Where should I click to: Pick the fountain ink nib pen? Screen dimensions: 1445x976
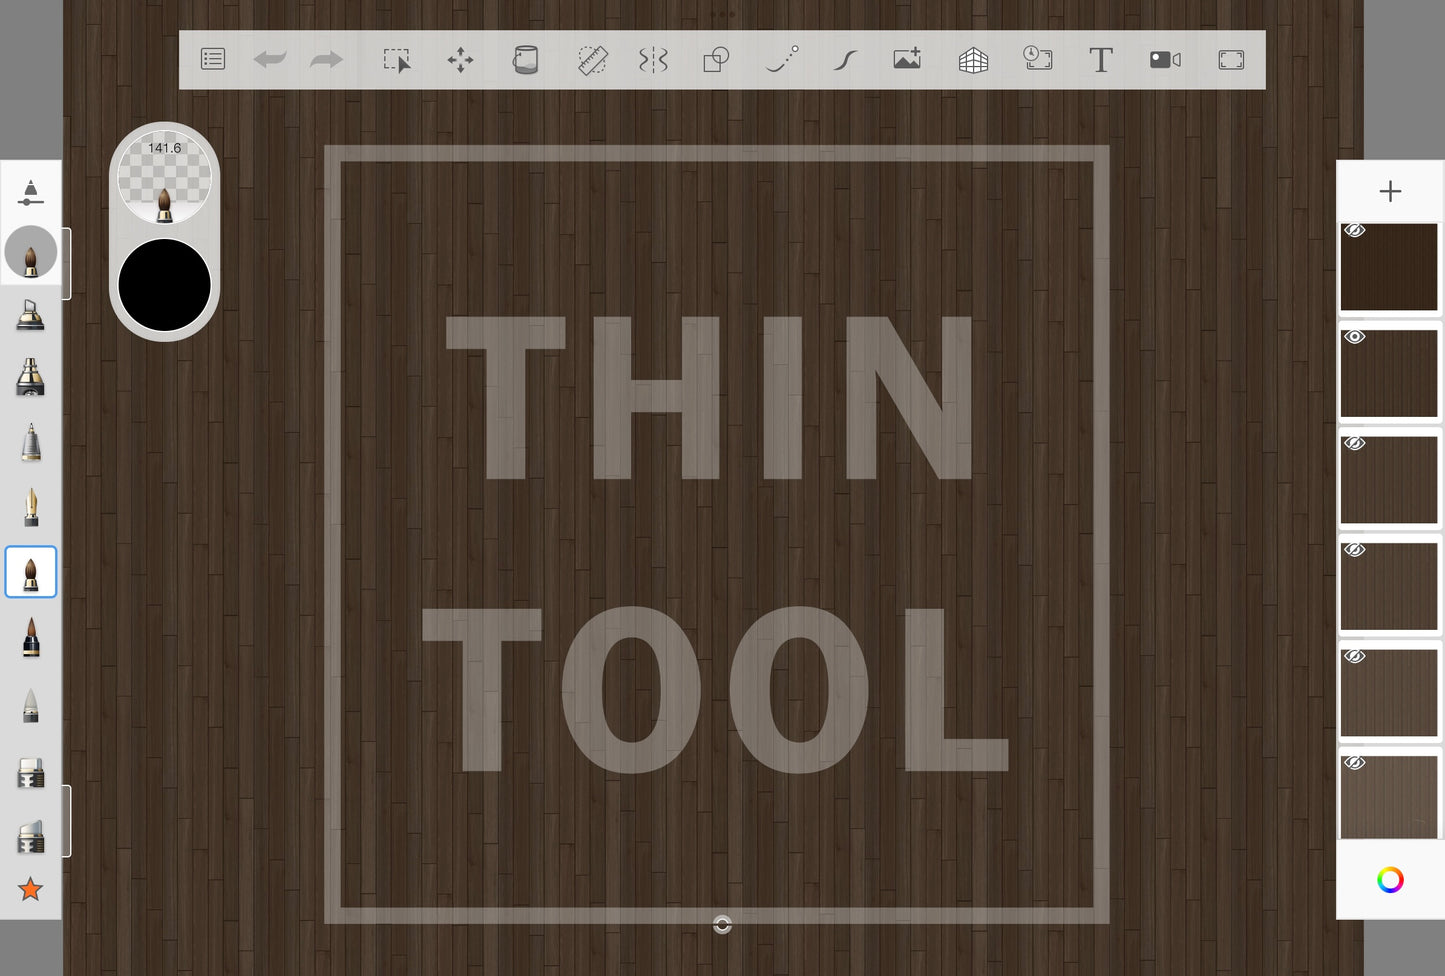coord(31,507)
